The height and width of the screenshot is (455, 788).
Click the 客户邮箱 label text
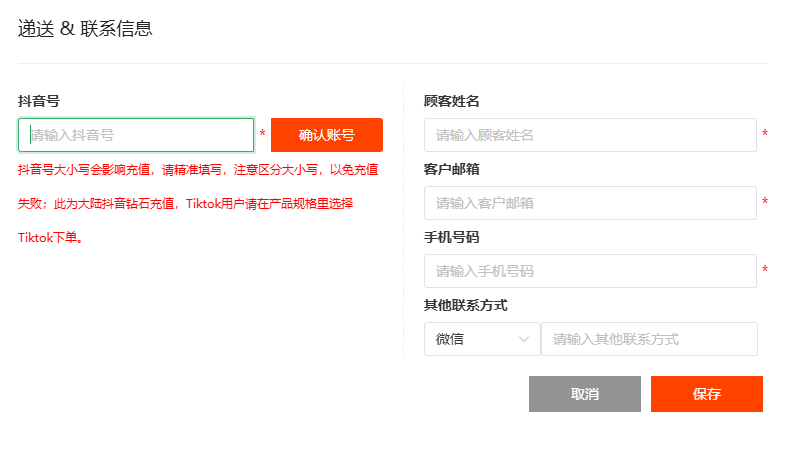click(451, 169)
